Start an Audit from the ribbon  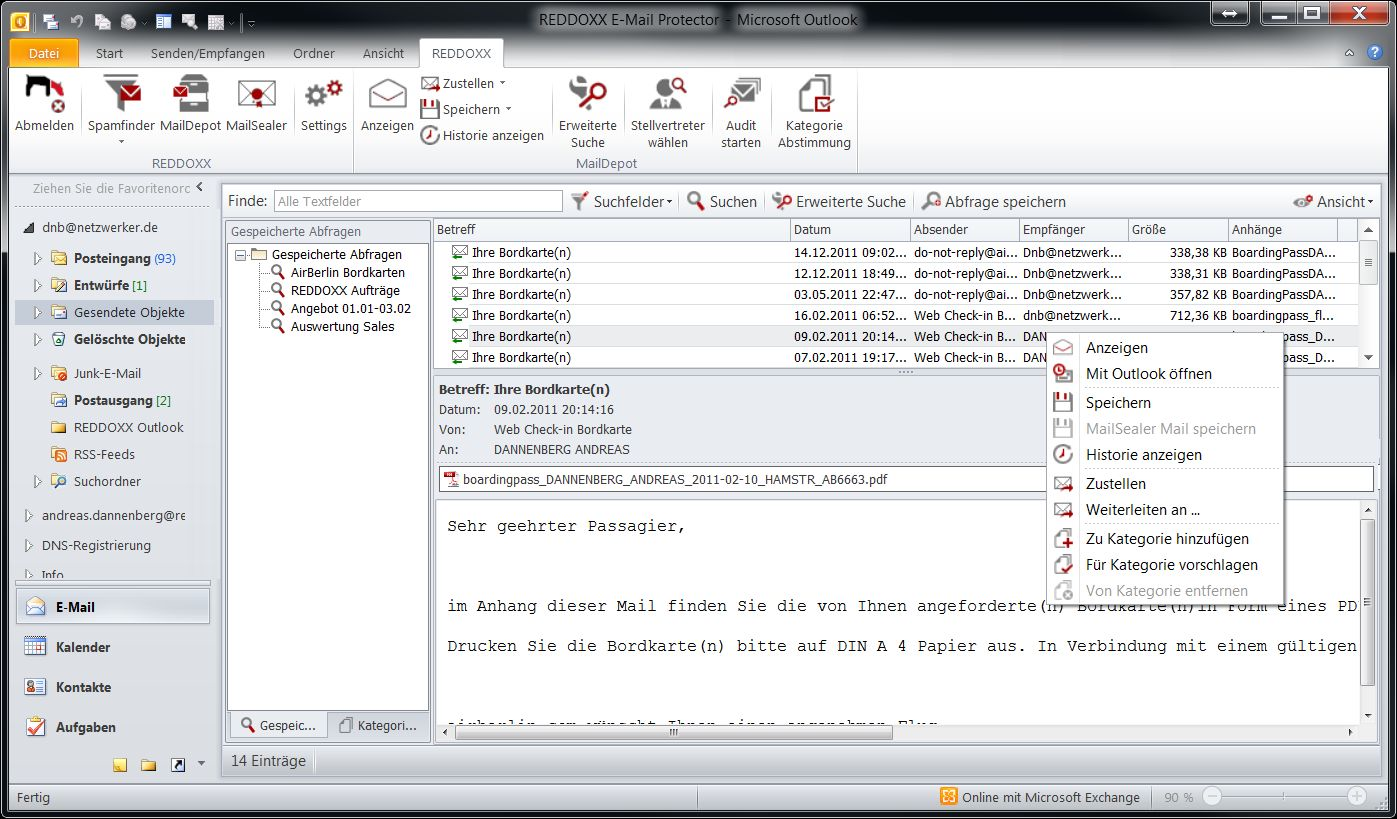coord(741,112)
